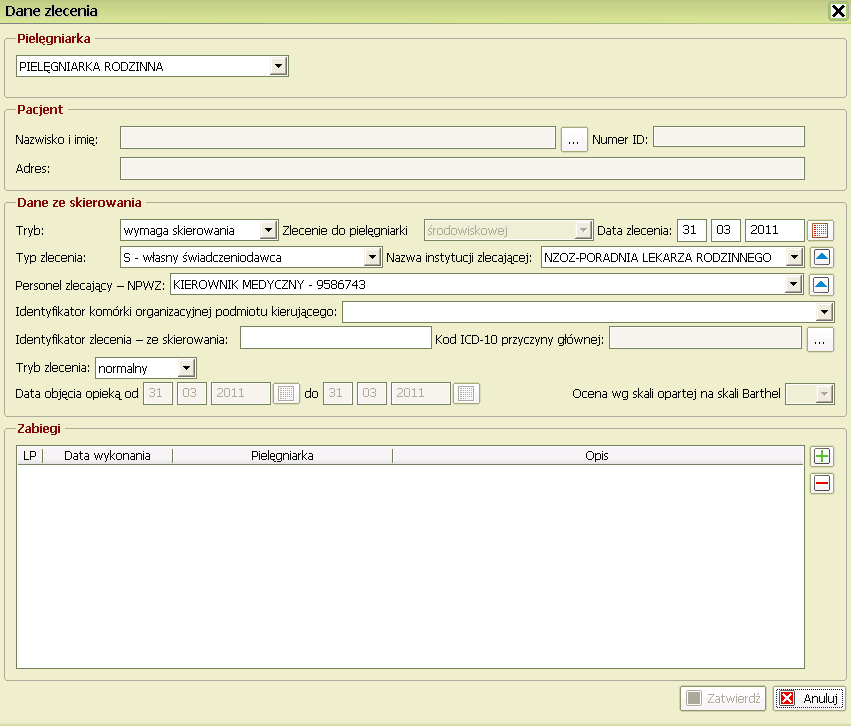The image size is (851, 726).
Task: Browse ICD-10 codes with ellipsis button
Action: pos(820,340)
